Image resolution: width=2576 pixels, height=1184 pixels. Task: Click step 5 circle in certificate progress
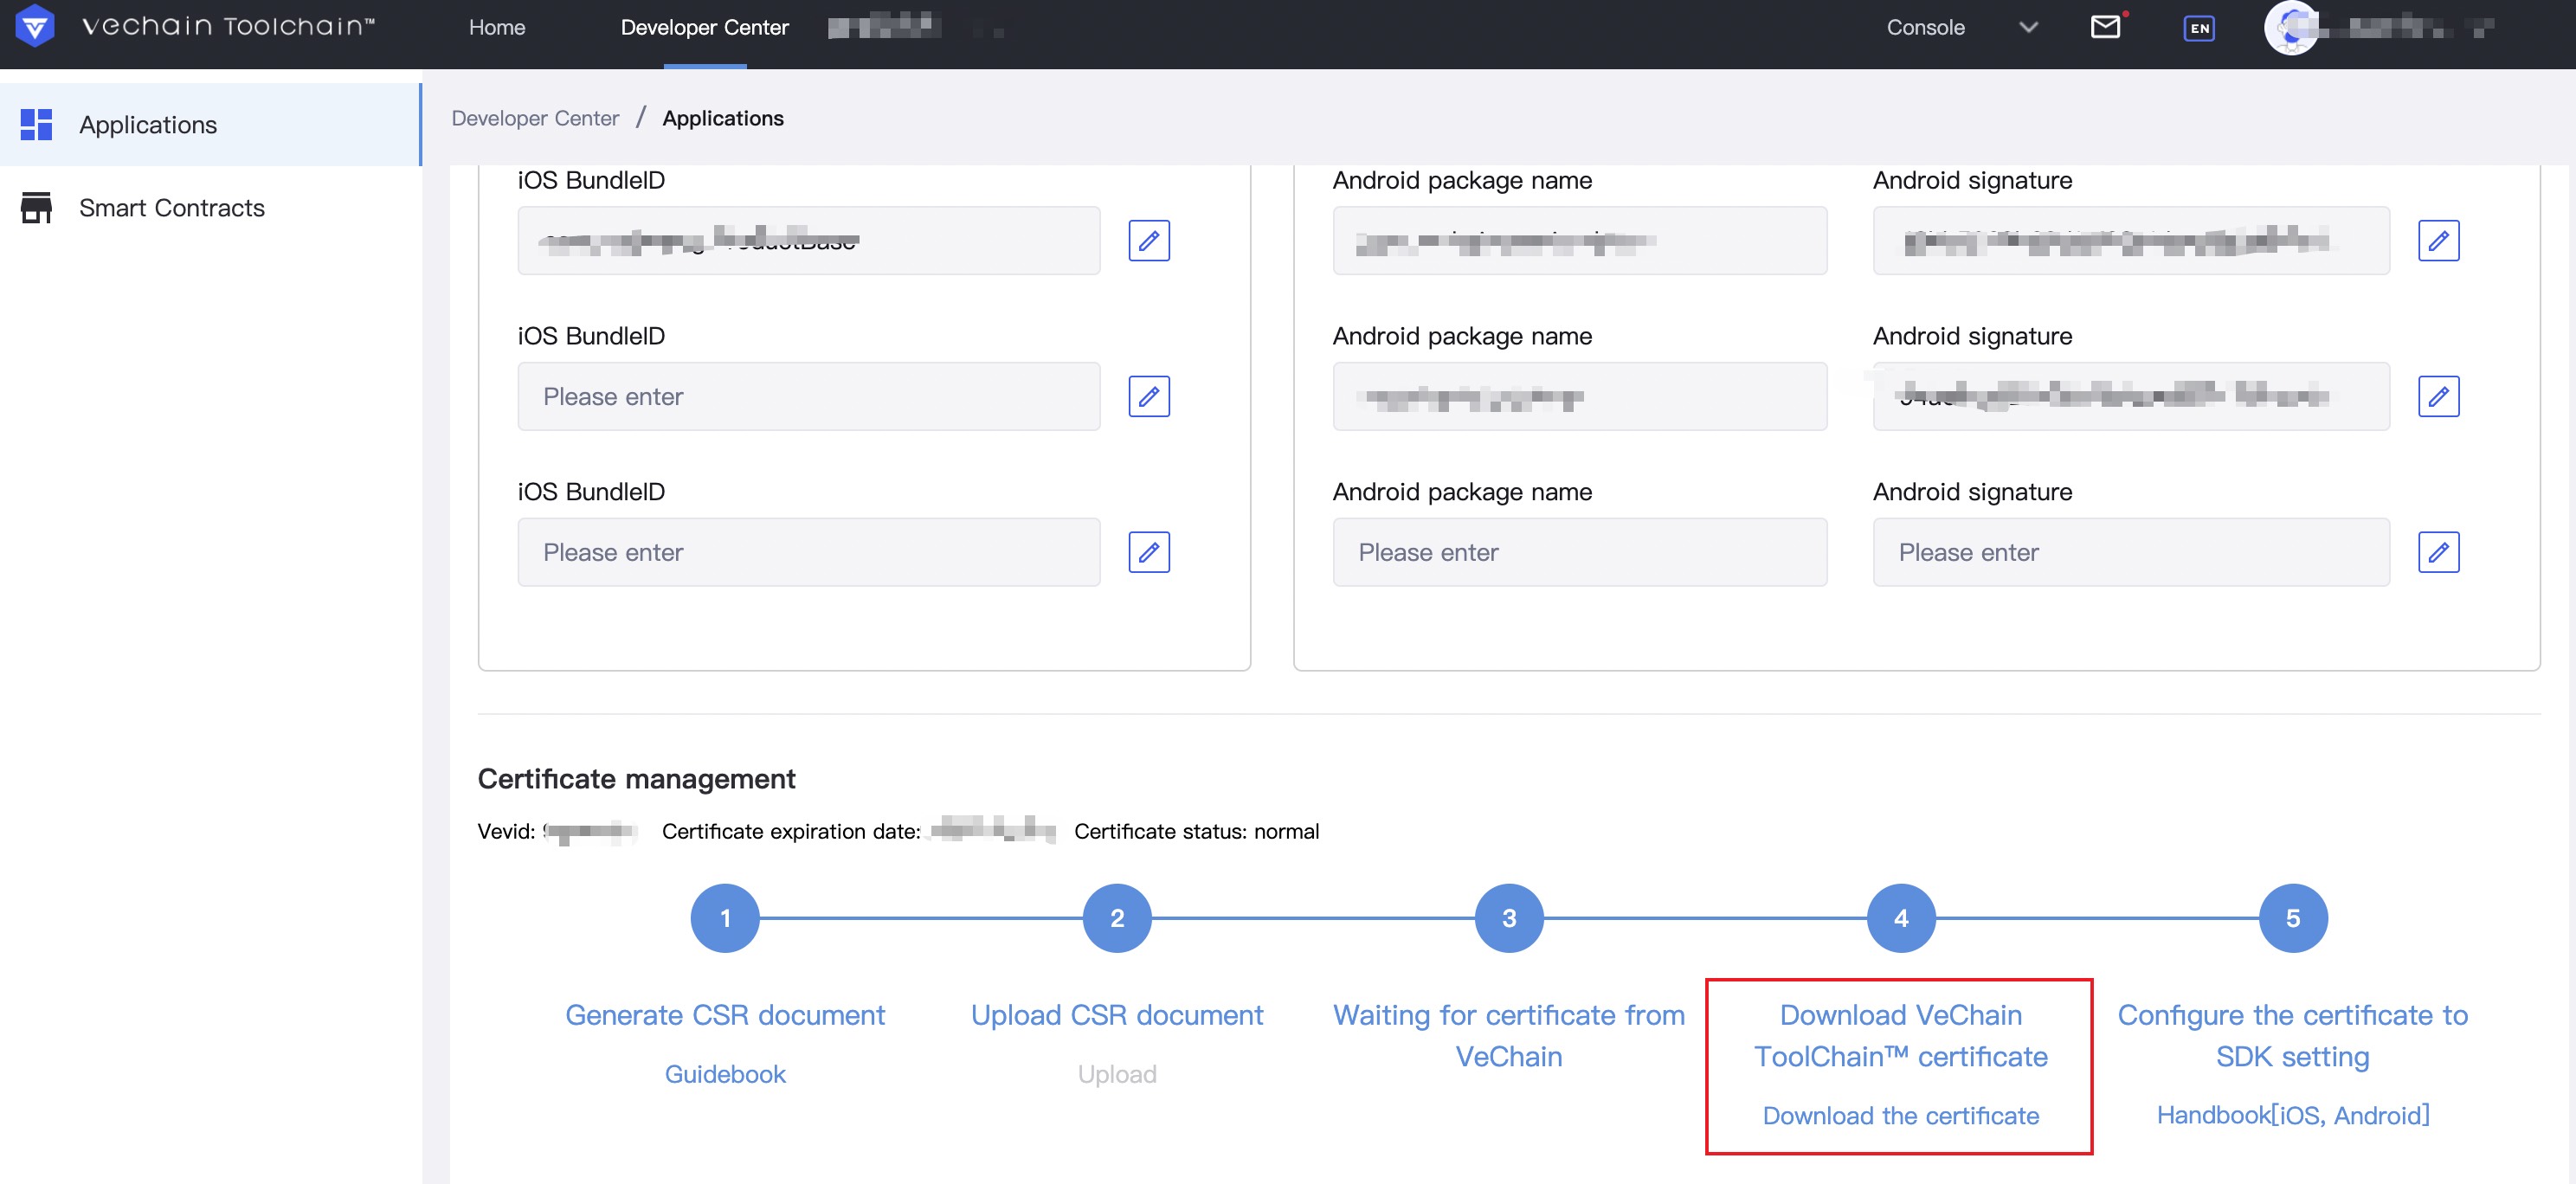point(2293,918)
